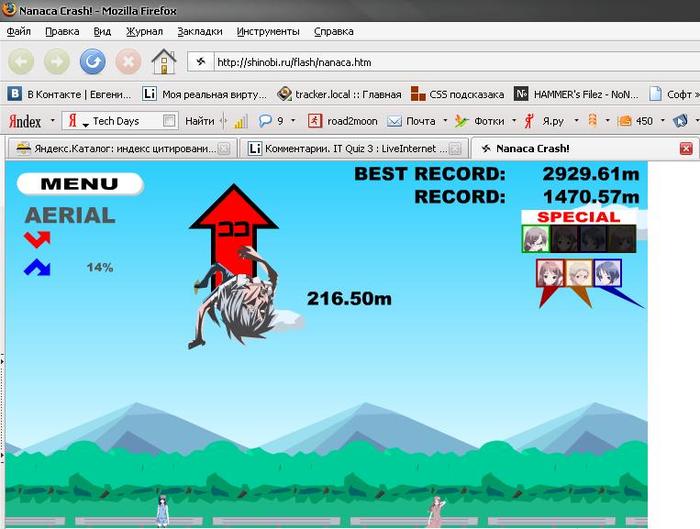This screenshot has height=529, width=700.
Task: Expand the dropdown arrow next to 450
Action: [662, 121]
